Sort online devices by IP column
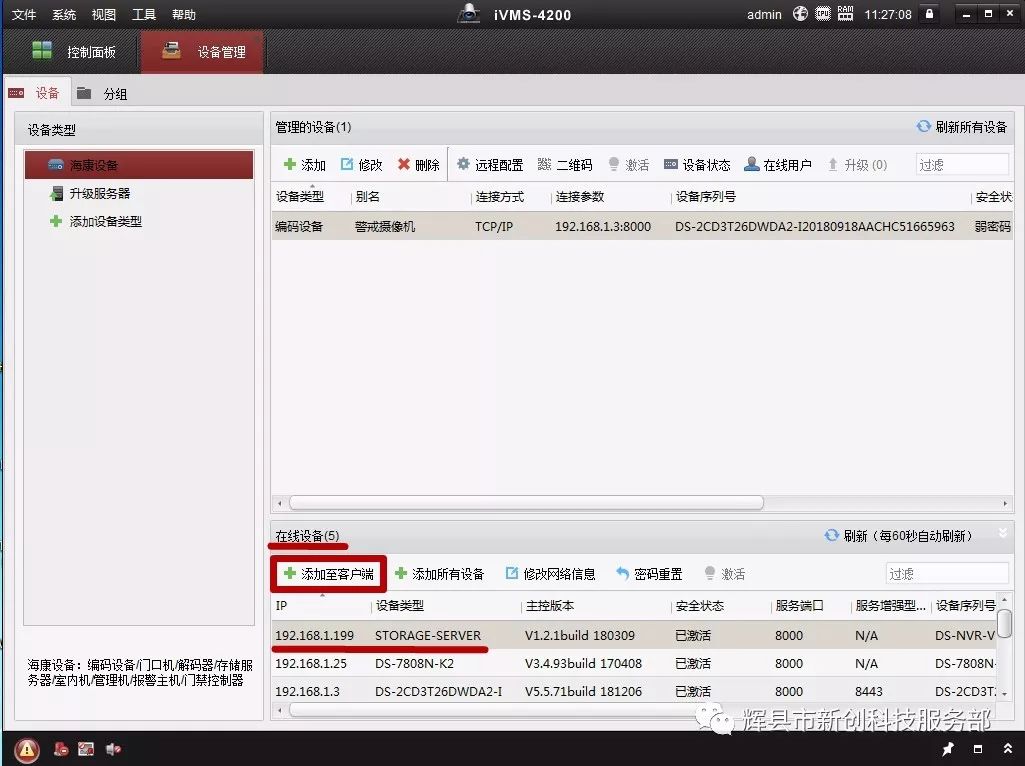1025x766 pixels. pyautogui.click(x=282, y=606)
